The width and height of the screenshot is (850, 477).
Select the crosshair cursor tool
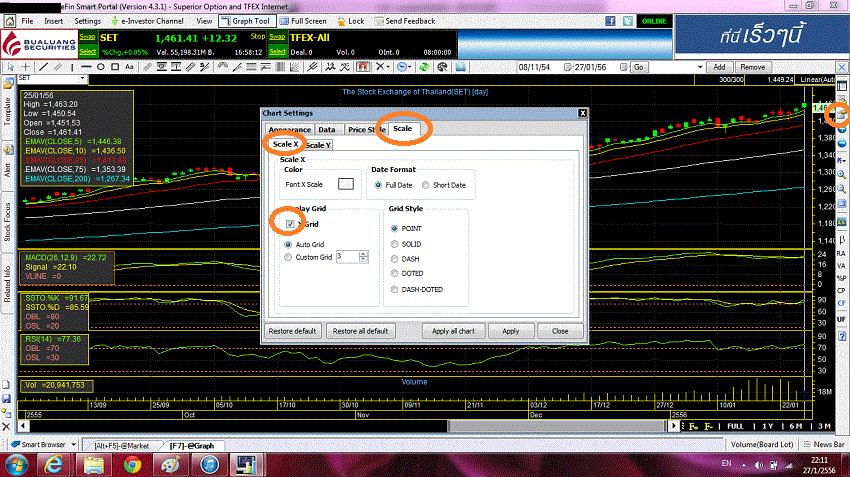click(x=25, y=67)
